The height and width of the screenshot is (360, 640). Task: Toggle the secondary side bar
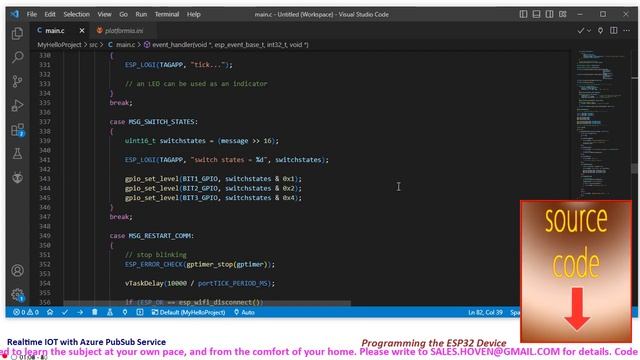549,14
